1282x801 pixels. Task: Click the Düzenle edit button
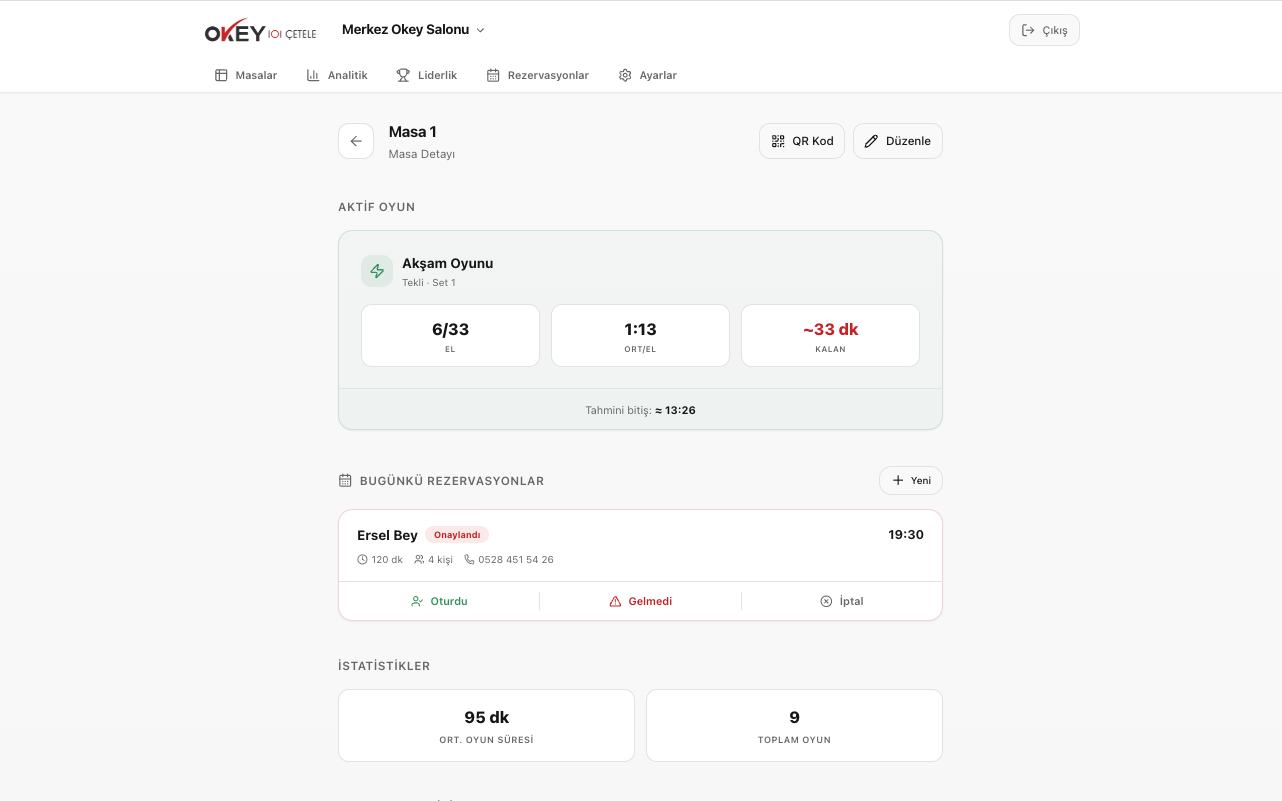(x=897, y=141)
